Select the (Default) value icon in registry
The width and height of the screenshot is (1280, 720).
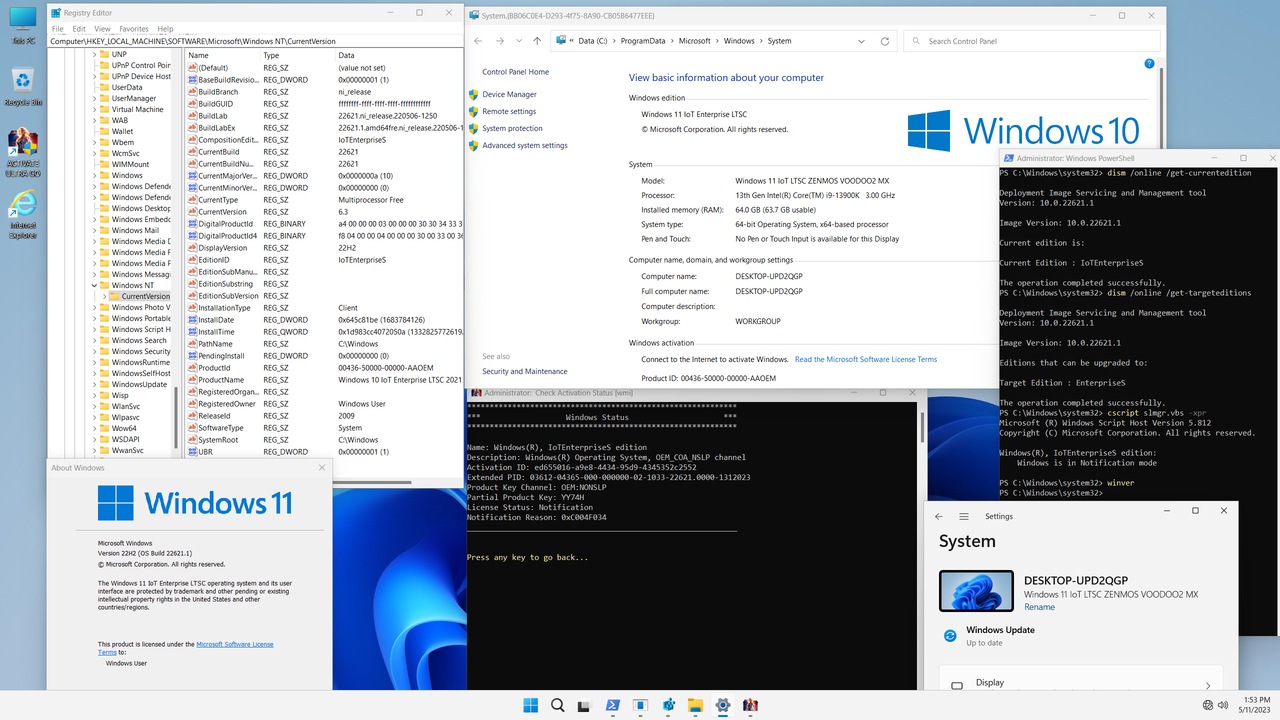tap(191, 68)
